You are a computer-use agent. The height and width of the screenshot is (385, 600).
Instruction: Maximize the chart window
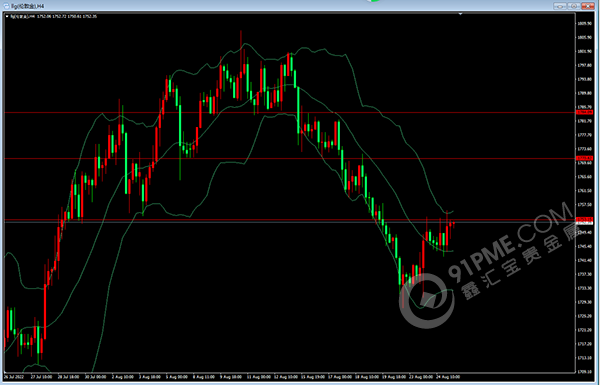(x=574, y=6)
